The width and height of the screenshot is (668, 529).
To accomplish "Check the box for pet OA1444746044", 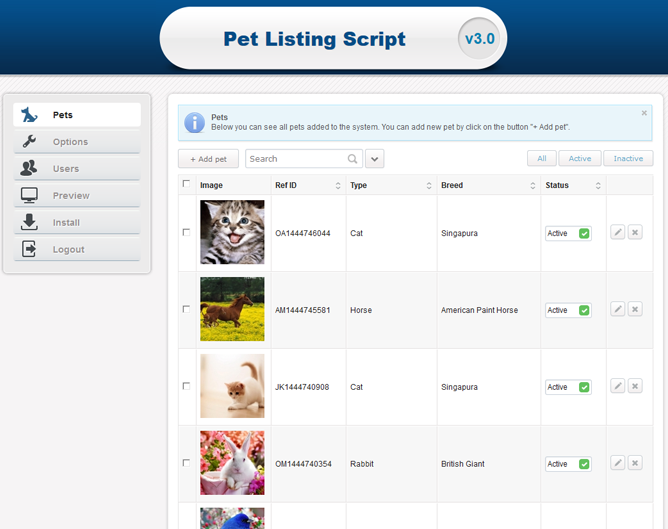I will (186, 232).
